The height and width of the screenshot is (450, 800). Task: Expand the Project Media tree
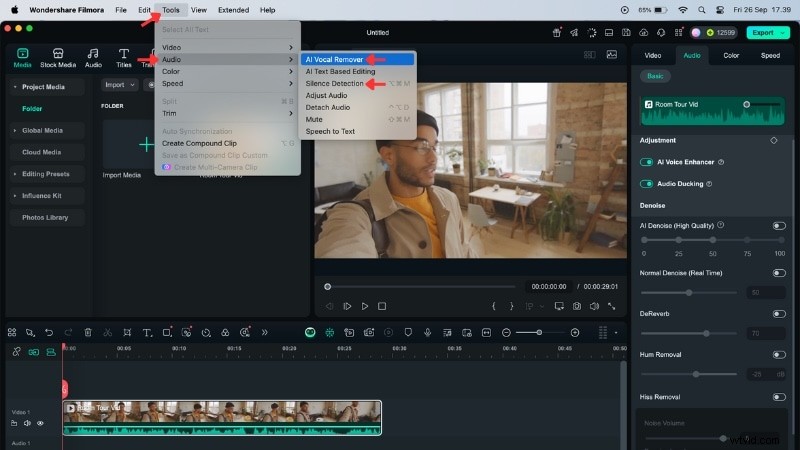click(15, 87)
